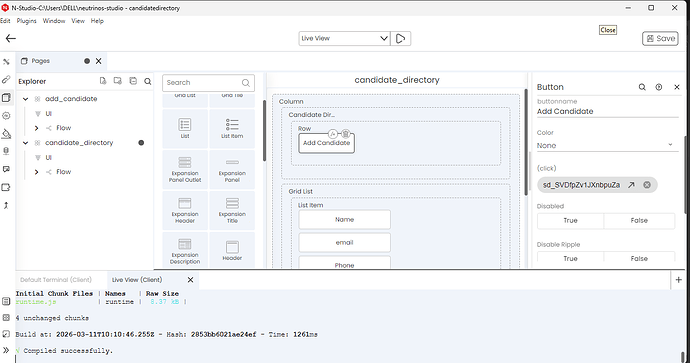Image resolution: width=690 pixels, height=363 pixels.
Task: Select the Pages icon in left sidebar
Action: pyautogui.click(x=6, y=97)
